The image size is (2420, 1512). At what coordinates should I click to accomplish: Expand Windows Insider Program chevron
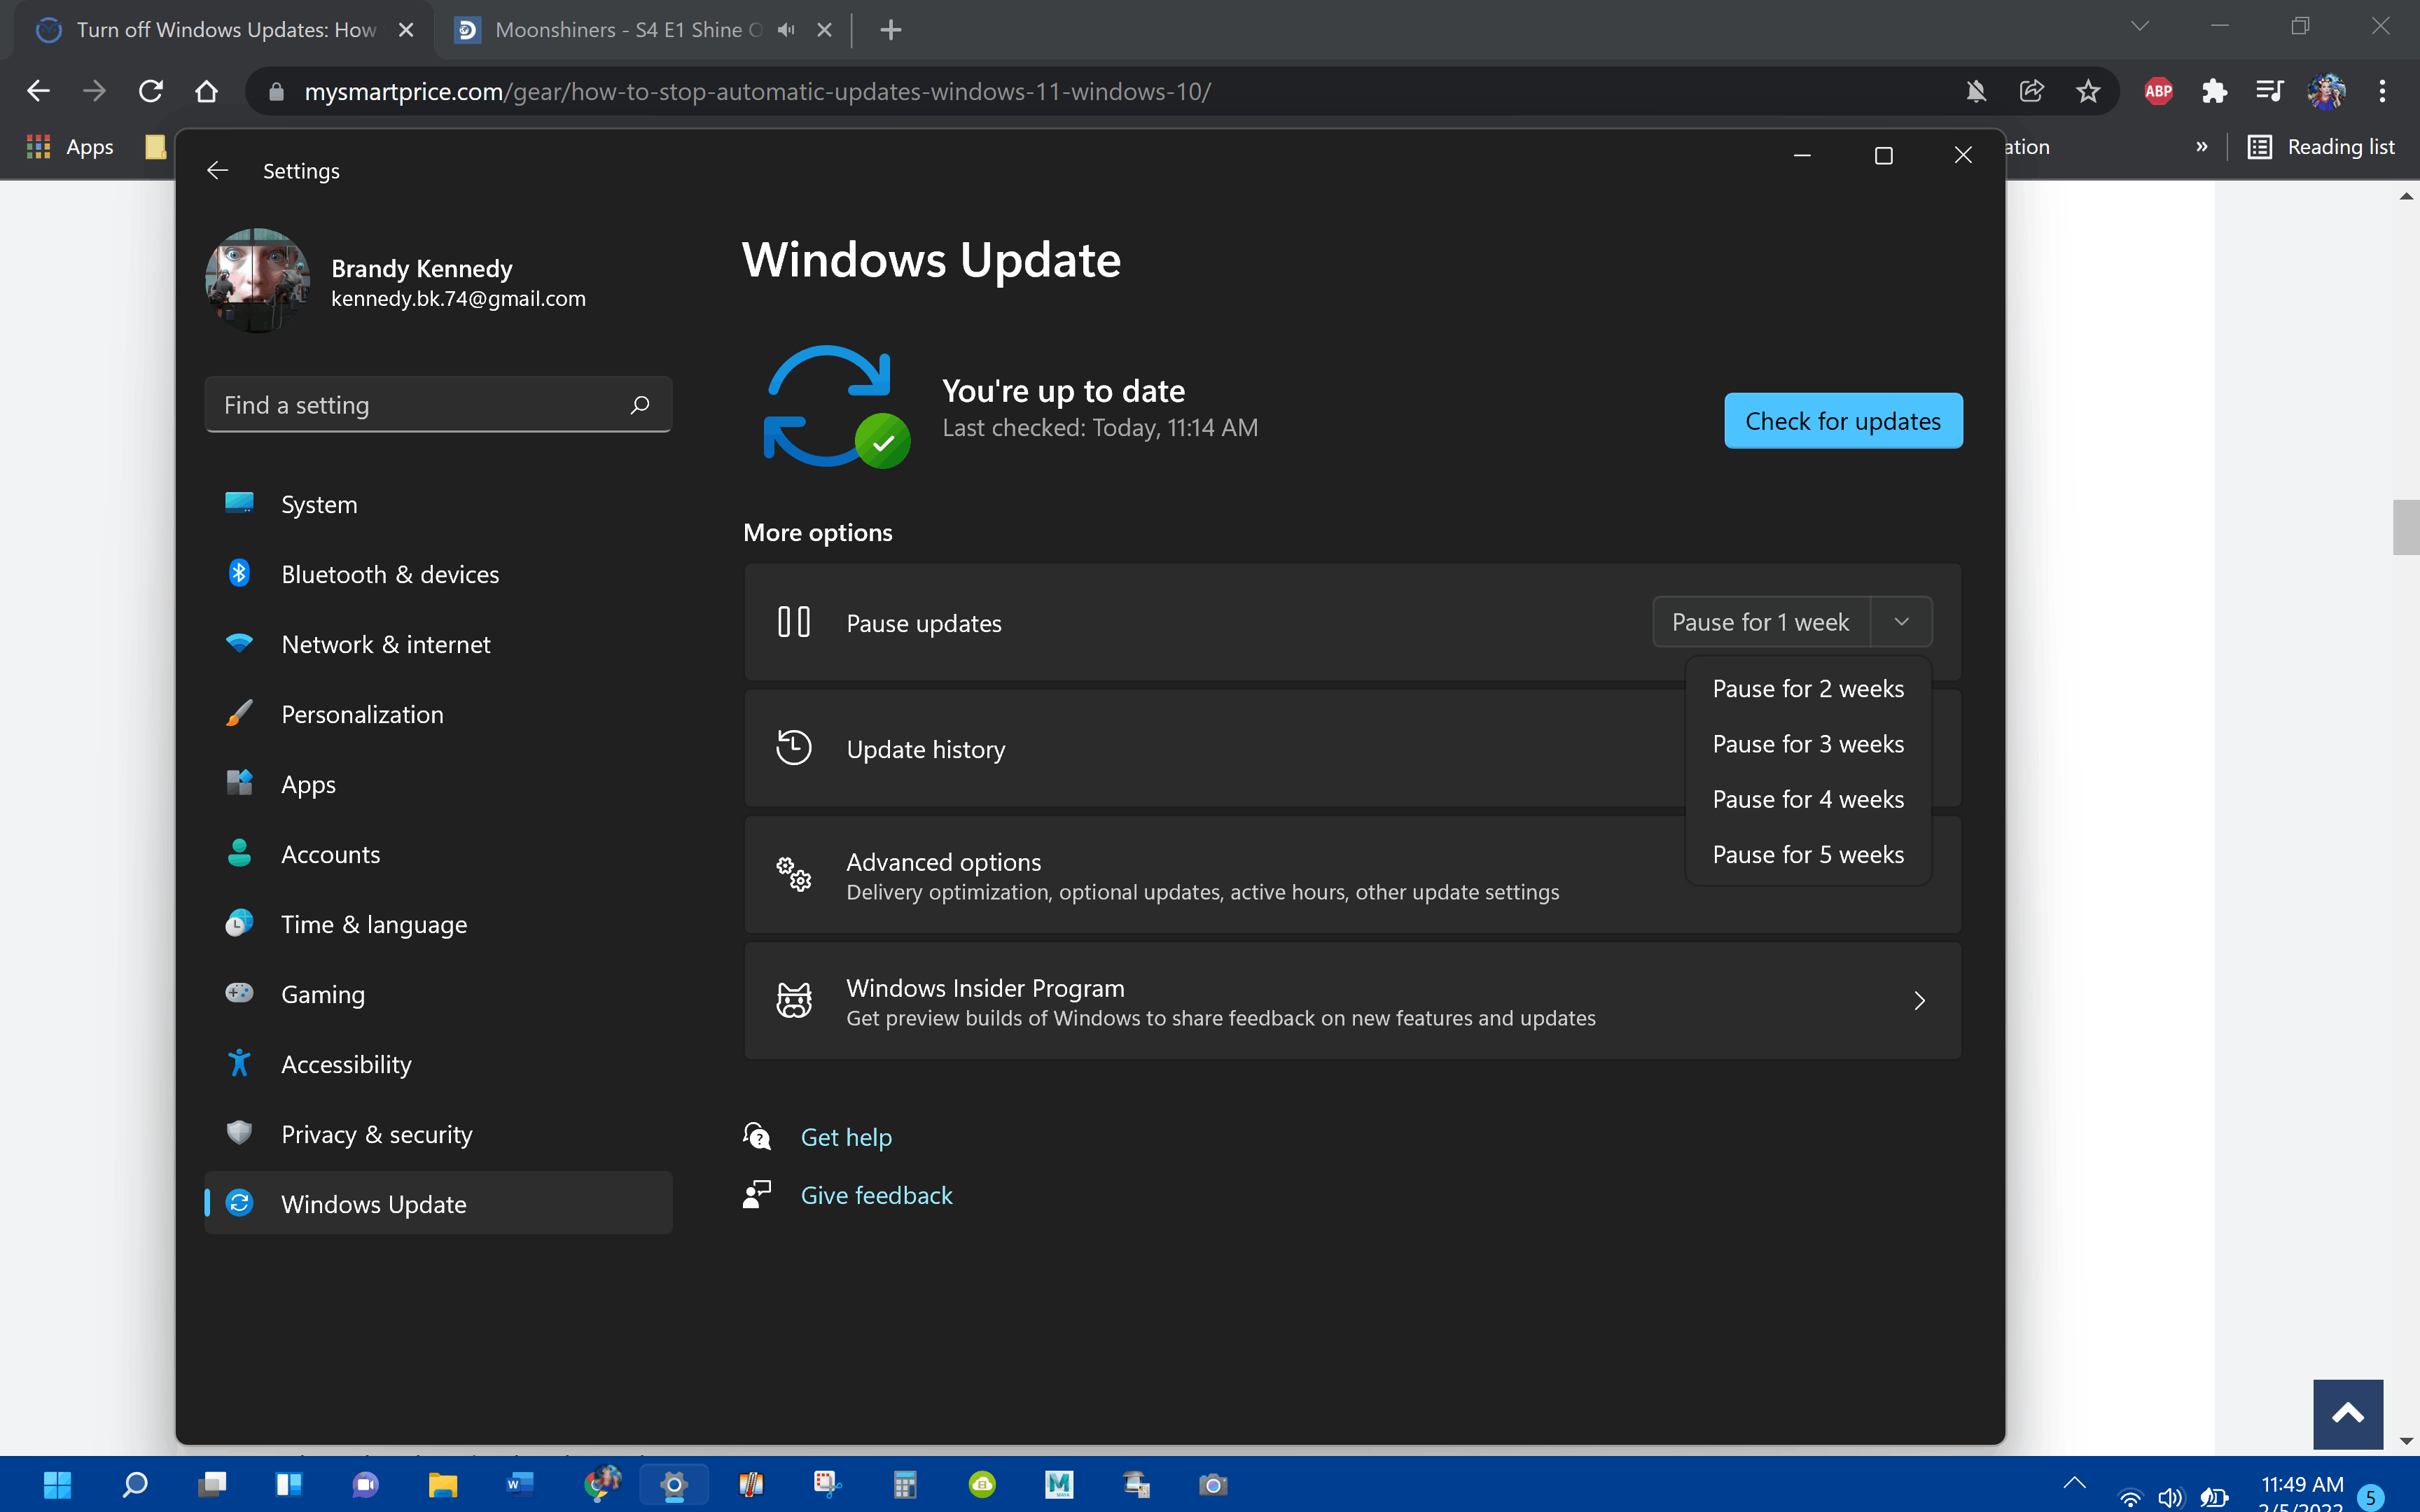pyautogui.click(x=1919, y=1001)
